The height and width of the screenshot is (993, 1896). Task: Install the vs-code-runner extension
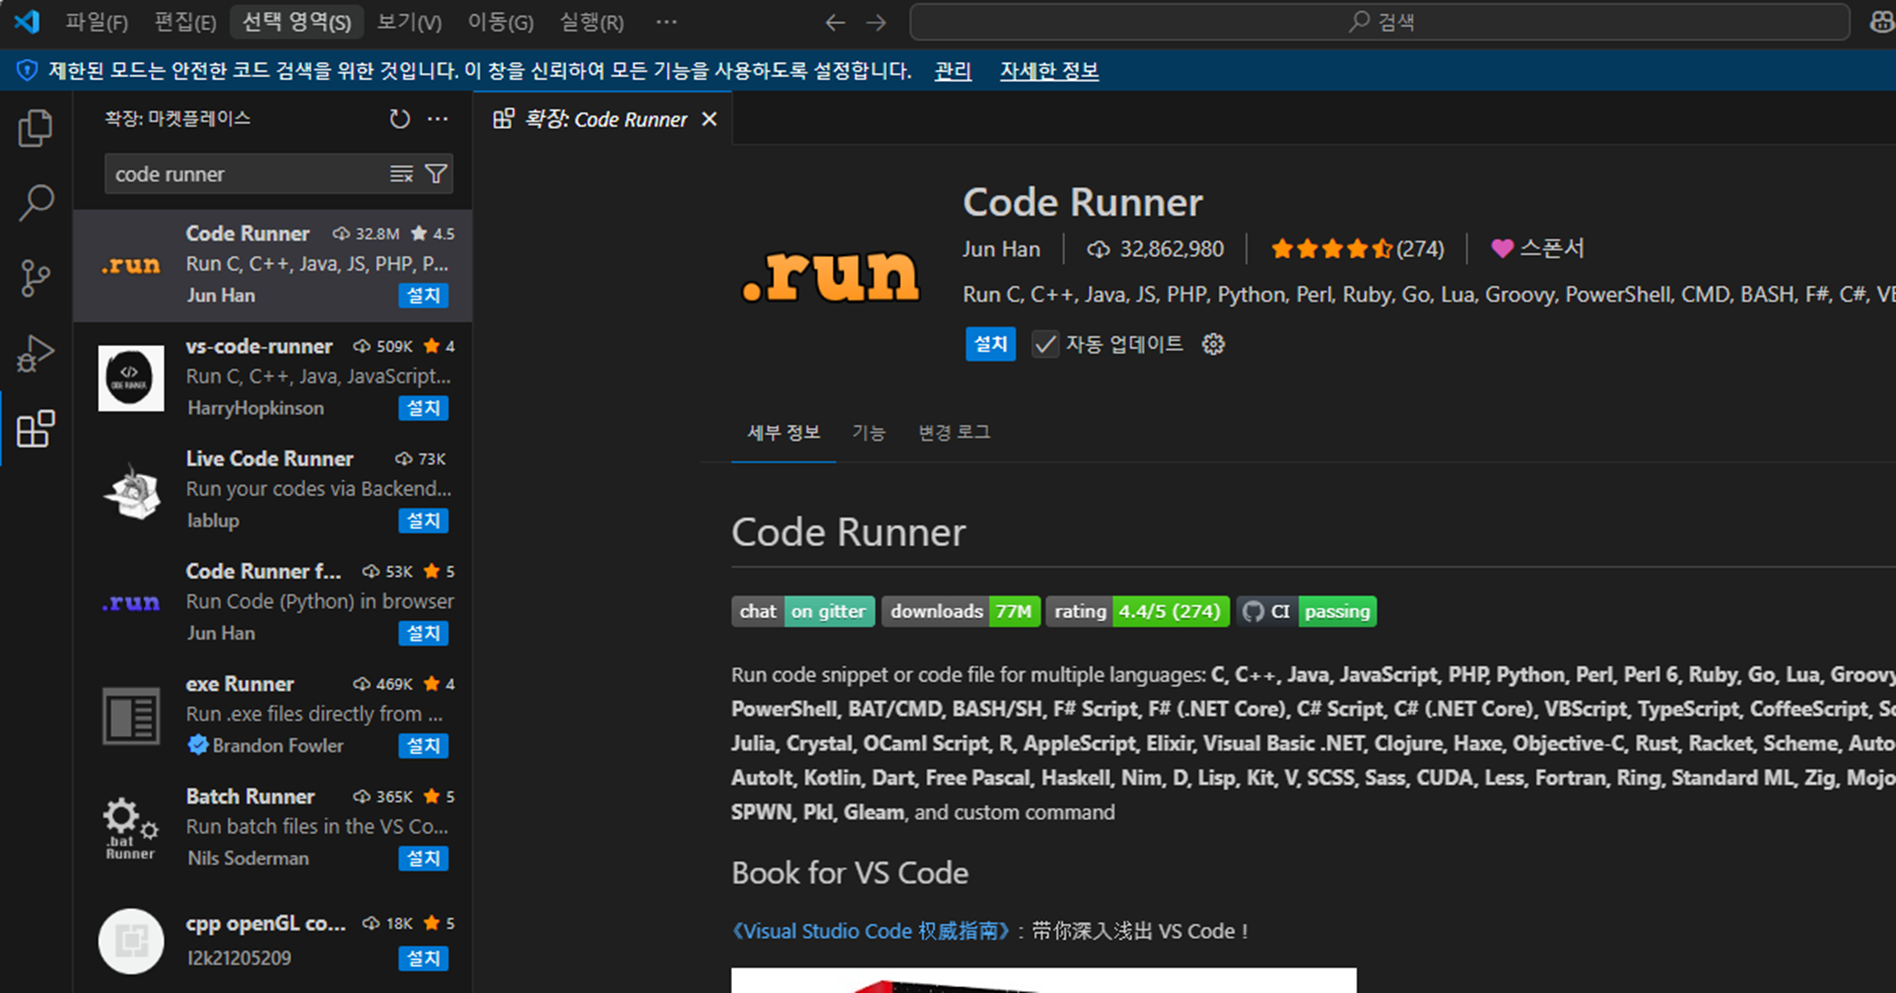(x=424, y=408)
